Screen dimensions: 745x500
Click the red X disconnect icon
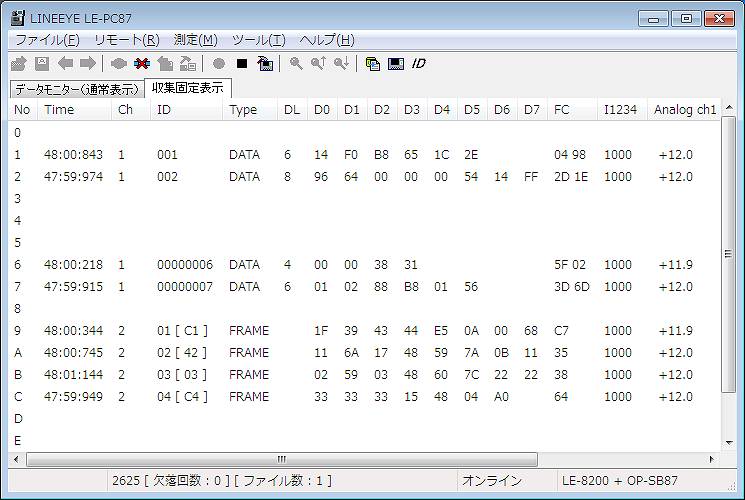(x=141, y=63)
